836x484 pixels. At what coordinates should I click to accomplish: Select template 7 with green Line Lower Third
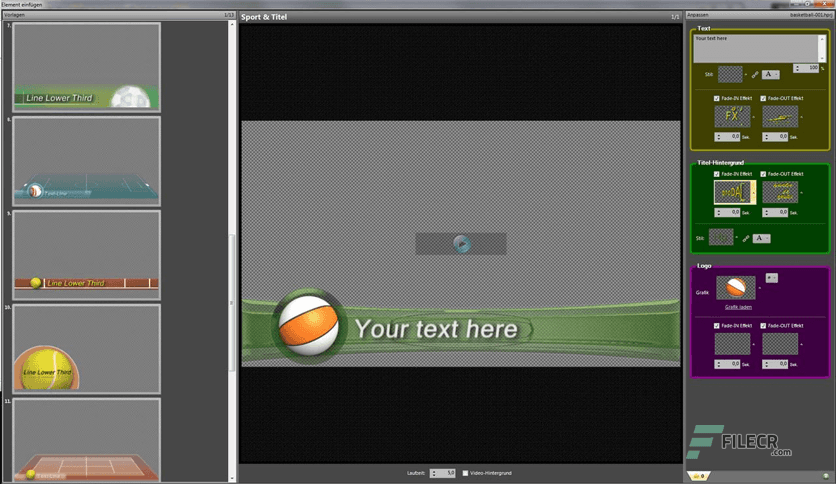tap(86, 67)
